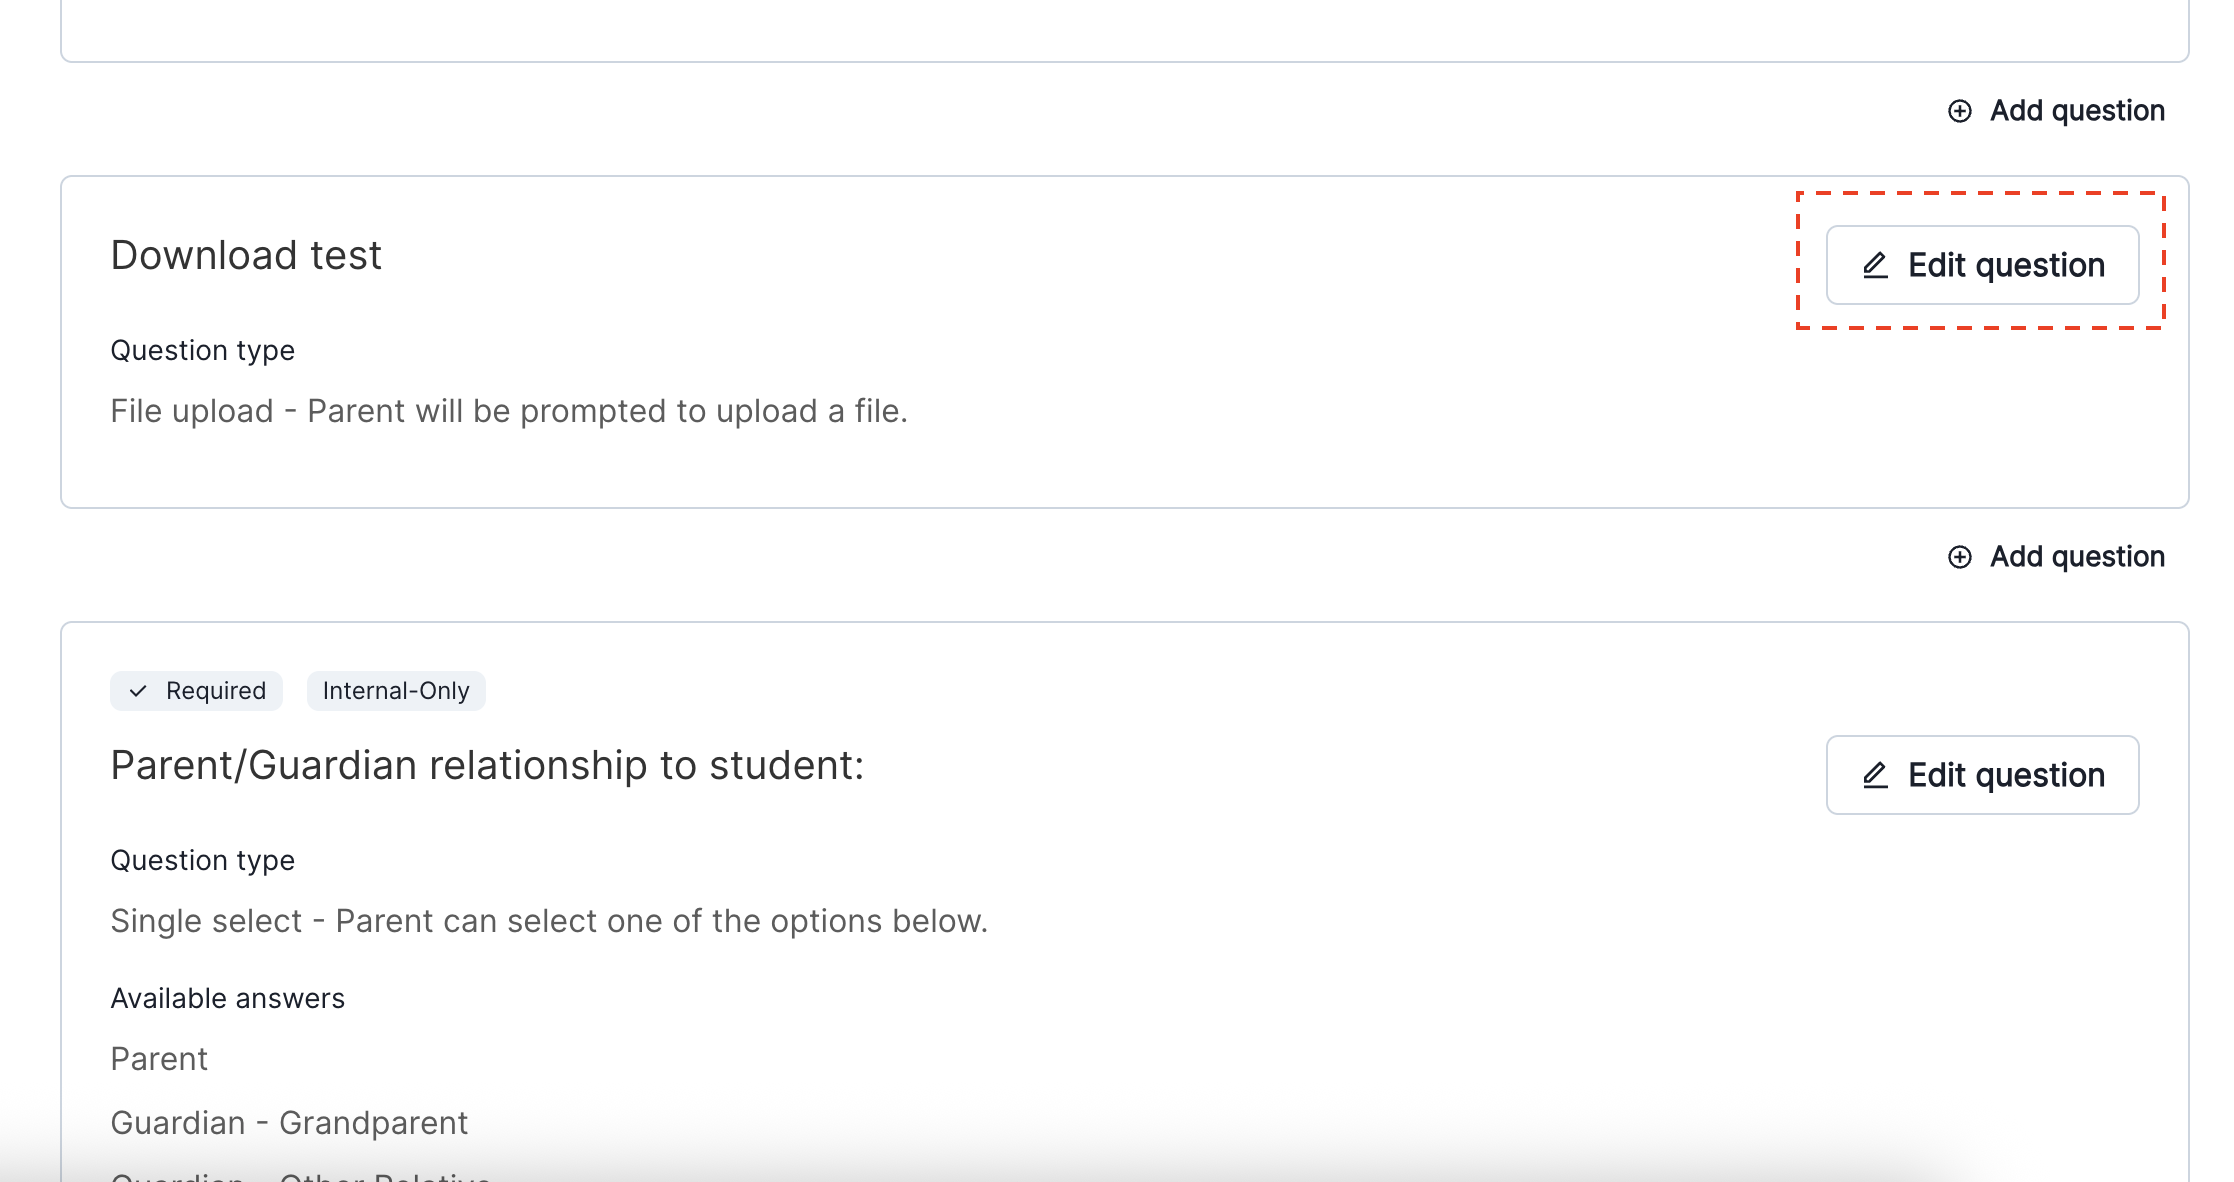Click the plus icon below Download test card
Screen dimensions: 2234x1182
[x=1960, y=557]
